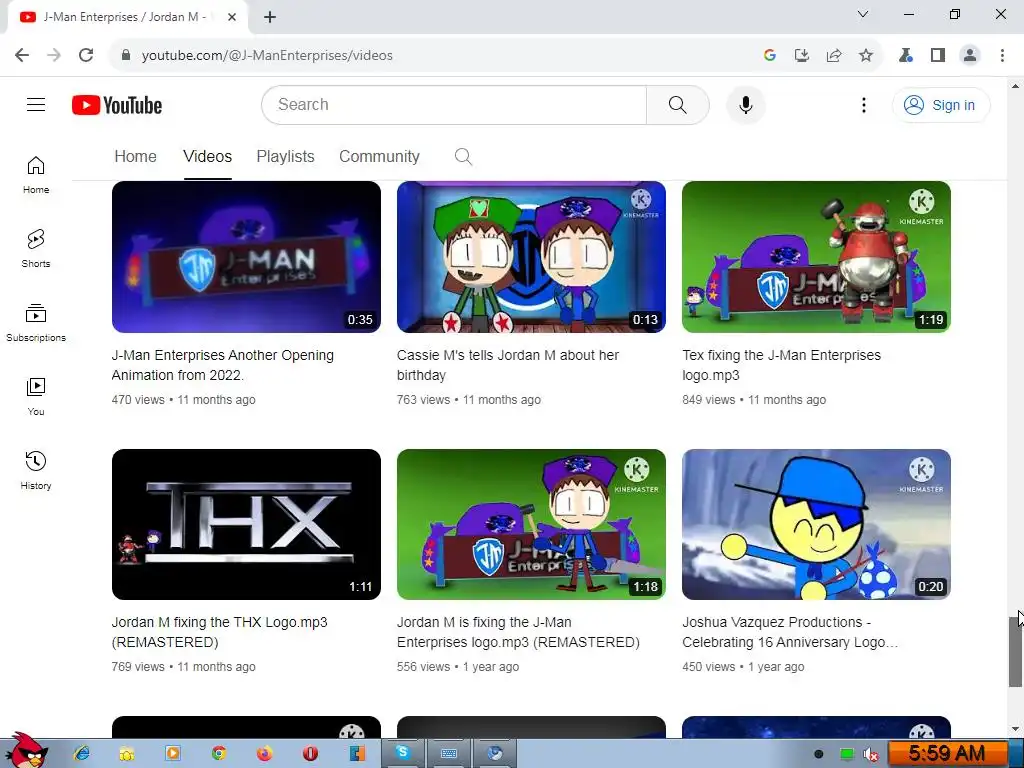
Task: Click the 5:59 AM taskbar clock
Action: pos(947,754)
